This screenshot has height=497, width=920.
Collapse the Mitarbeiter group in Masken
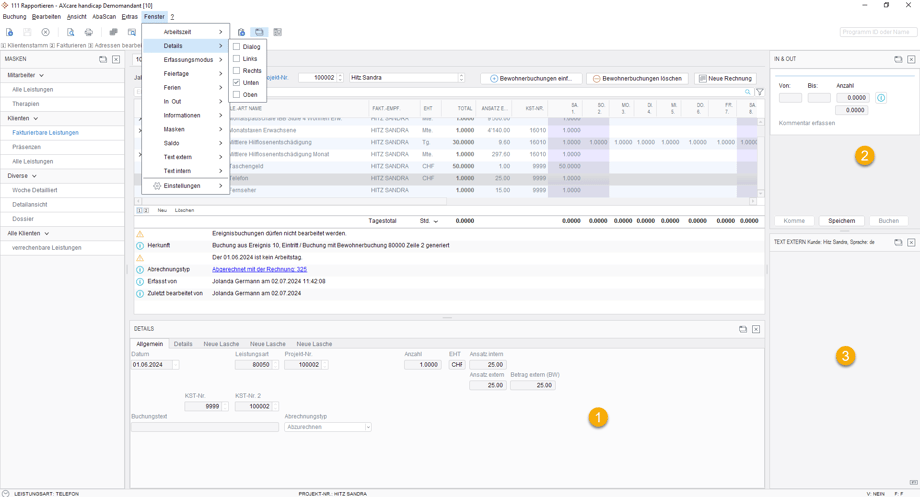(x=41, y=76)
